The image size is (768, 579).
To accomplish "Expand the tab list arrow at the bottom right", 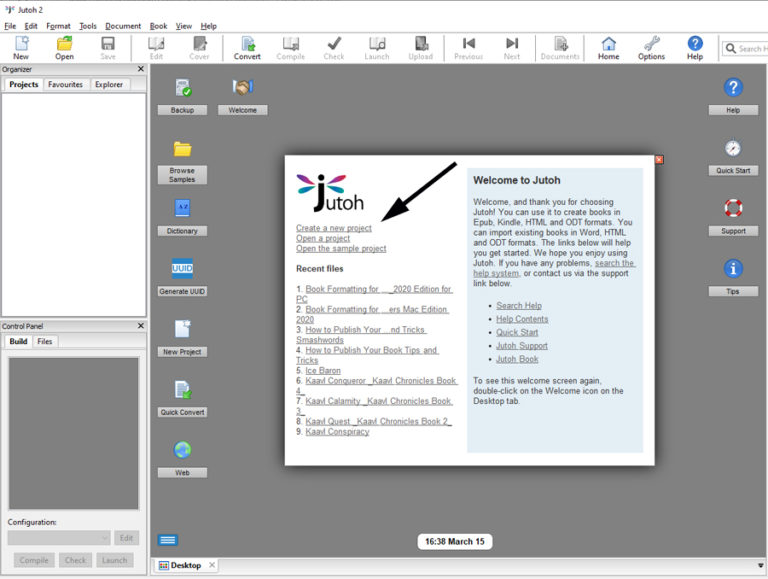I will 760,565.
